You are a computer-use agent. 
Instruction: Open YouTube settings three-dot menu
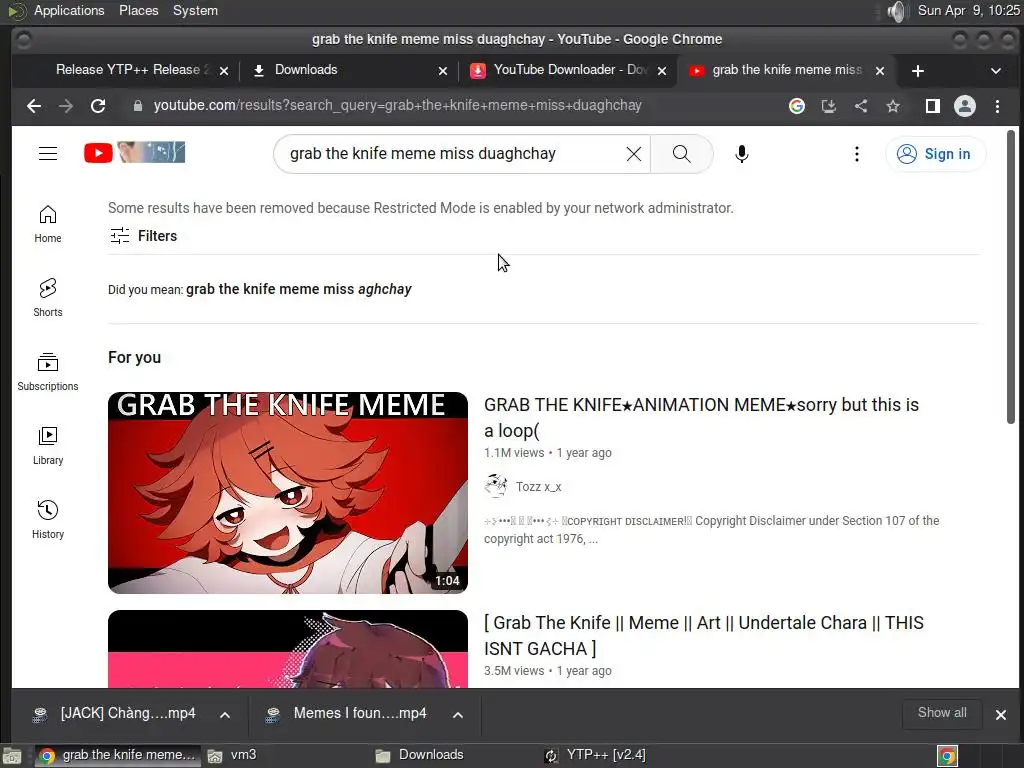856,154
